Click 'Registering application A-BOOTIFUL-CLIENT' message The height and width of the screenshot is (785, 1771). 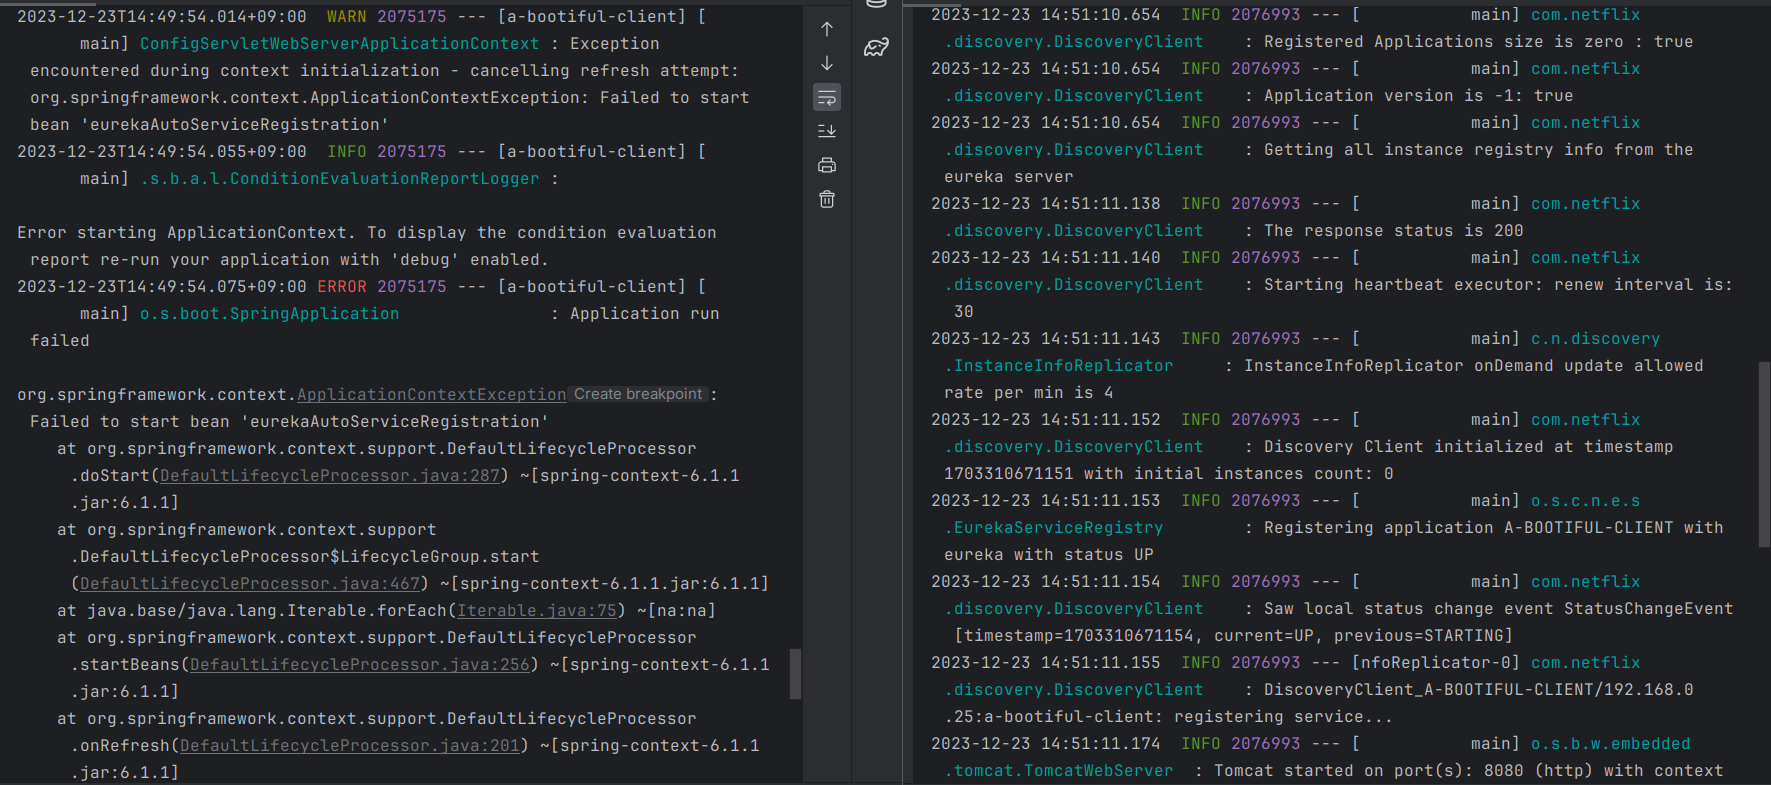click(x=1494, y=528)
